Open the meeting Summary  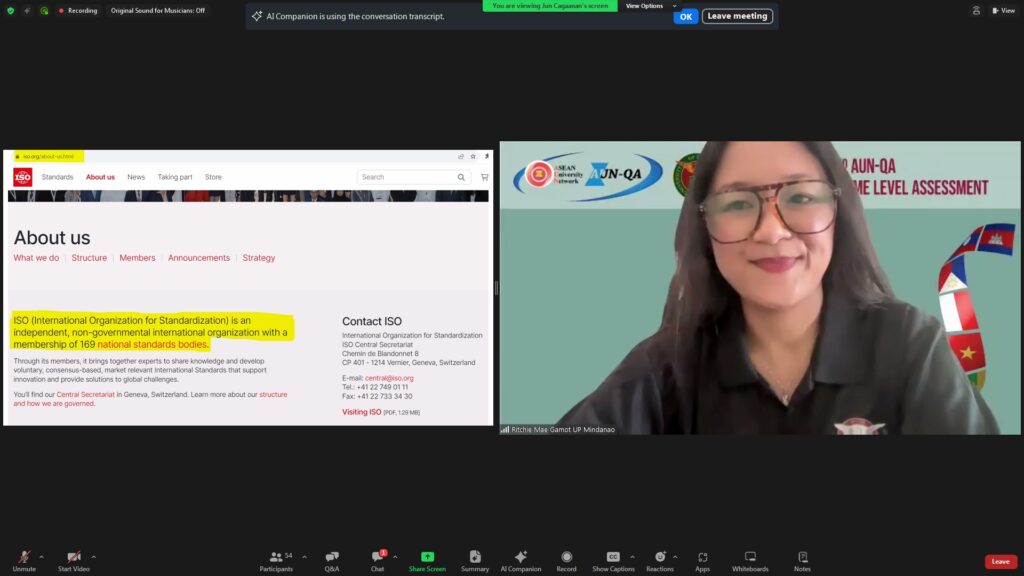(x=475, y=558)
